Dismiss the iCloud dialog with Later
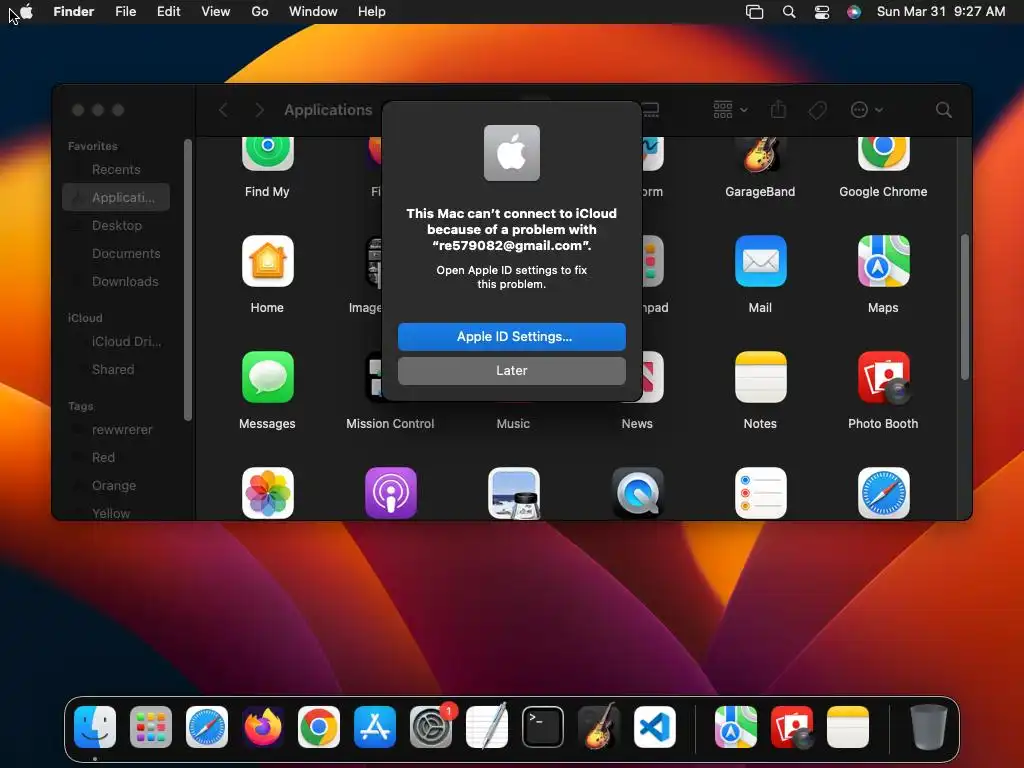The image size is (1024, 768). tap(511, 370)
